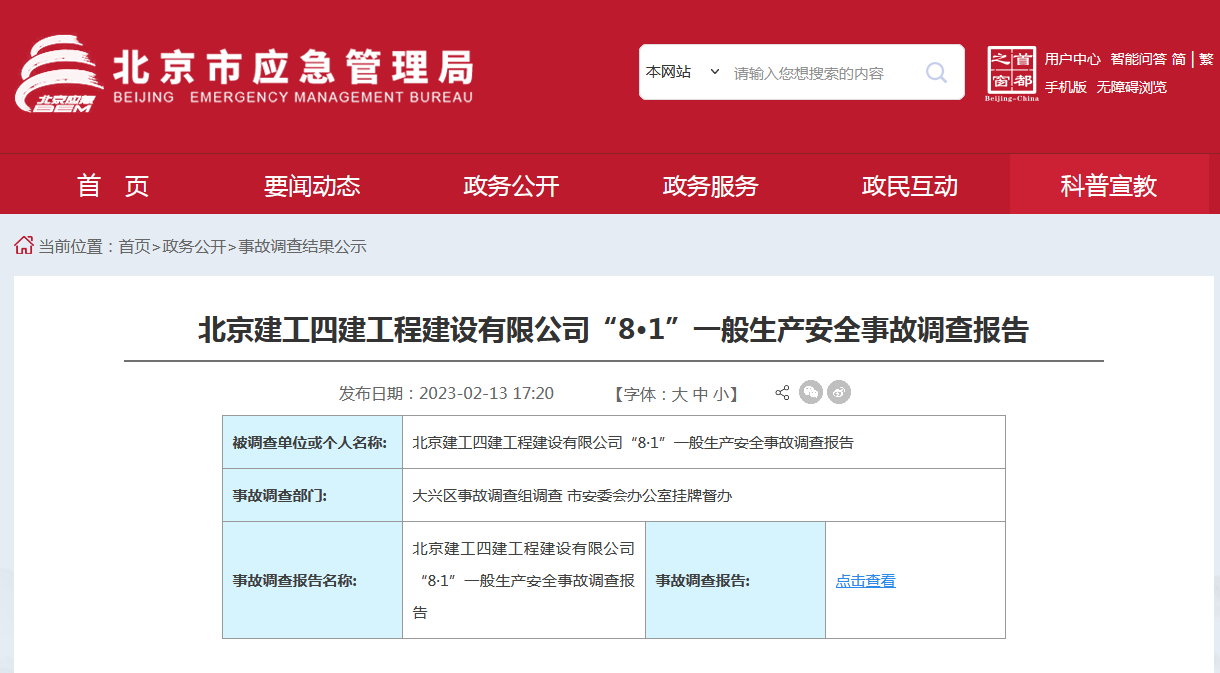The height and width of the screenshot is (673, 1220).
Task: Click the share icon beside font size
Action: pyautogui.click(x=782, y=393)
